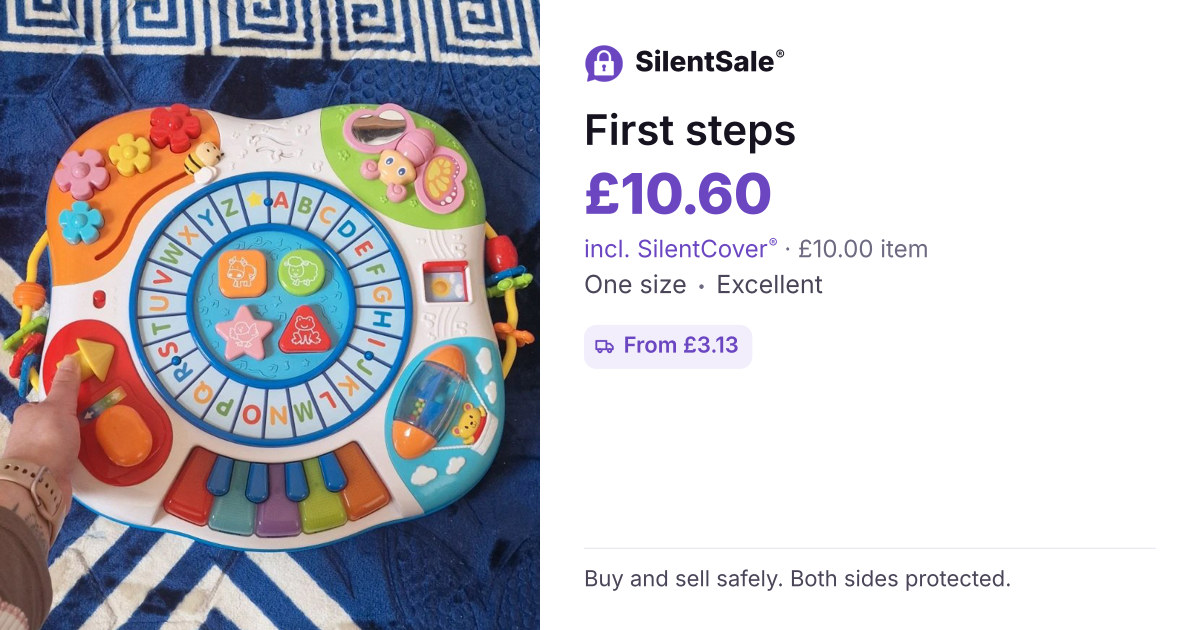Click the Buy and sell safely footer text
Screen dimensions: 1200x630
797,579
